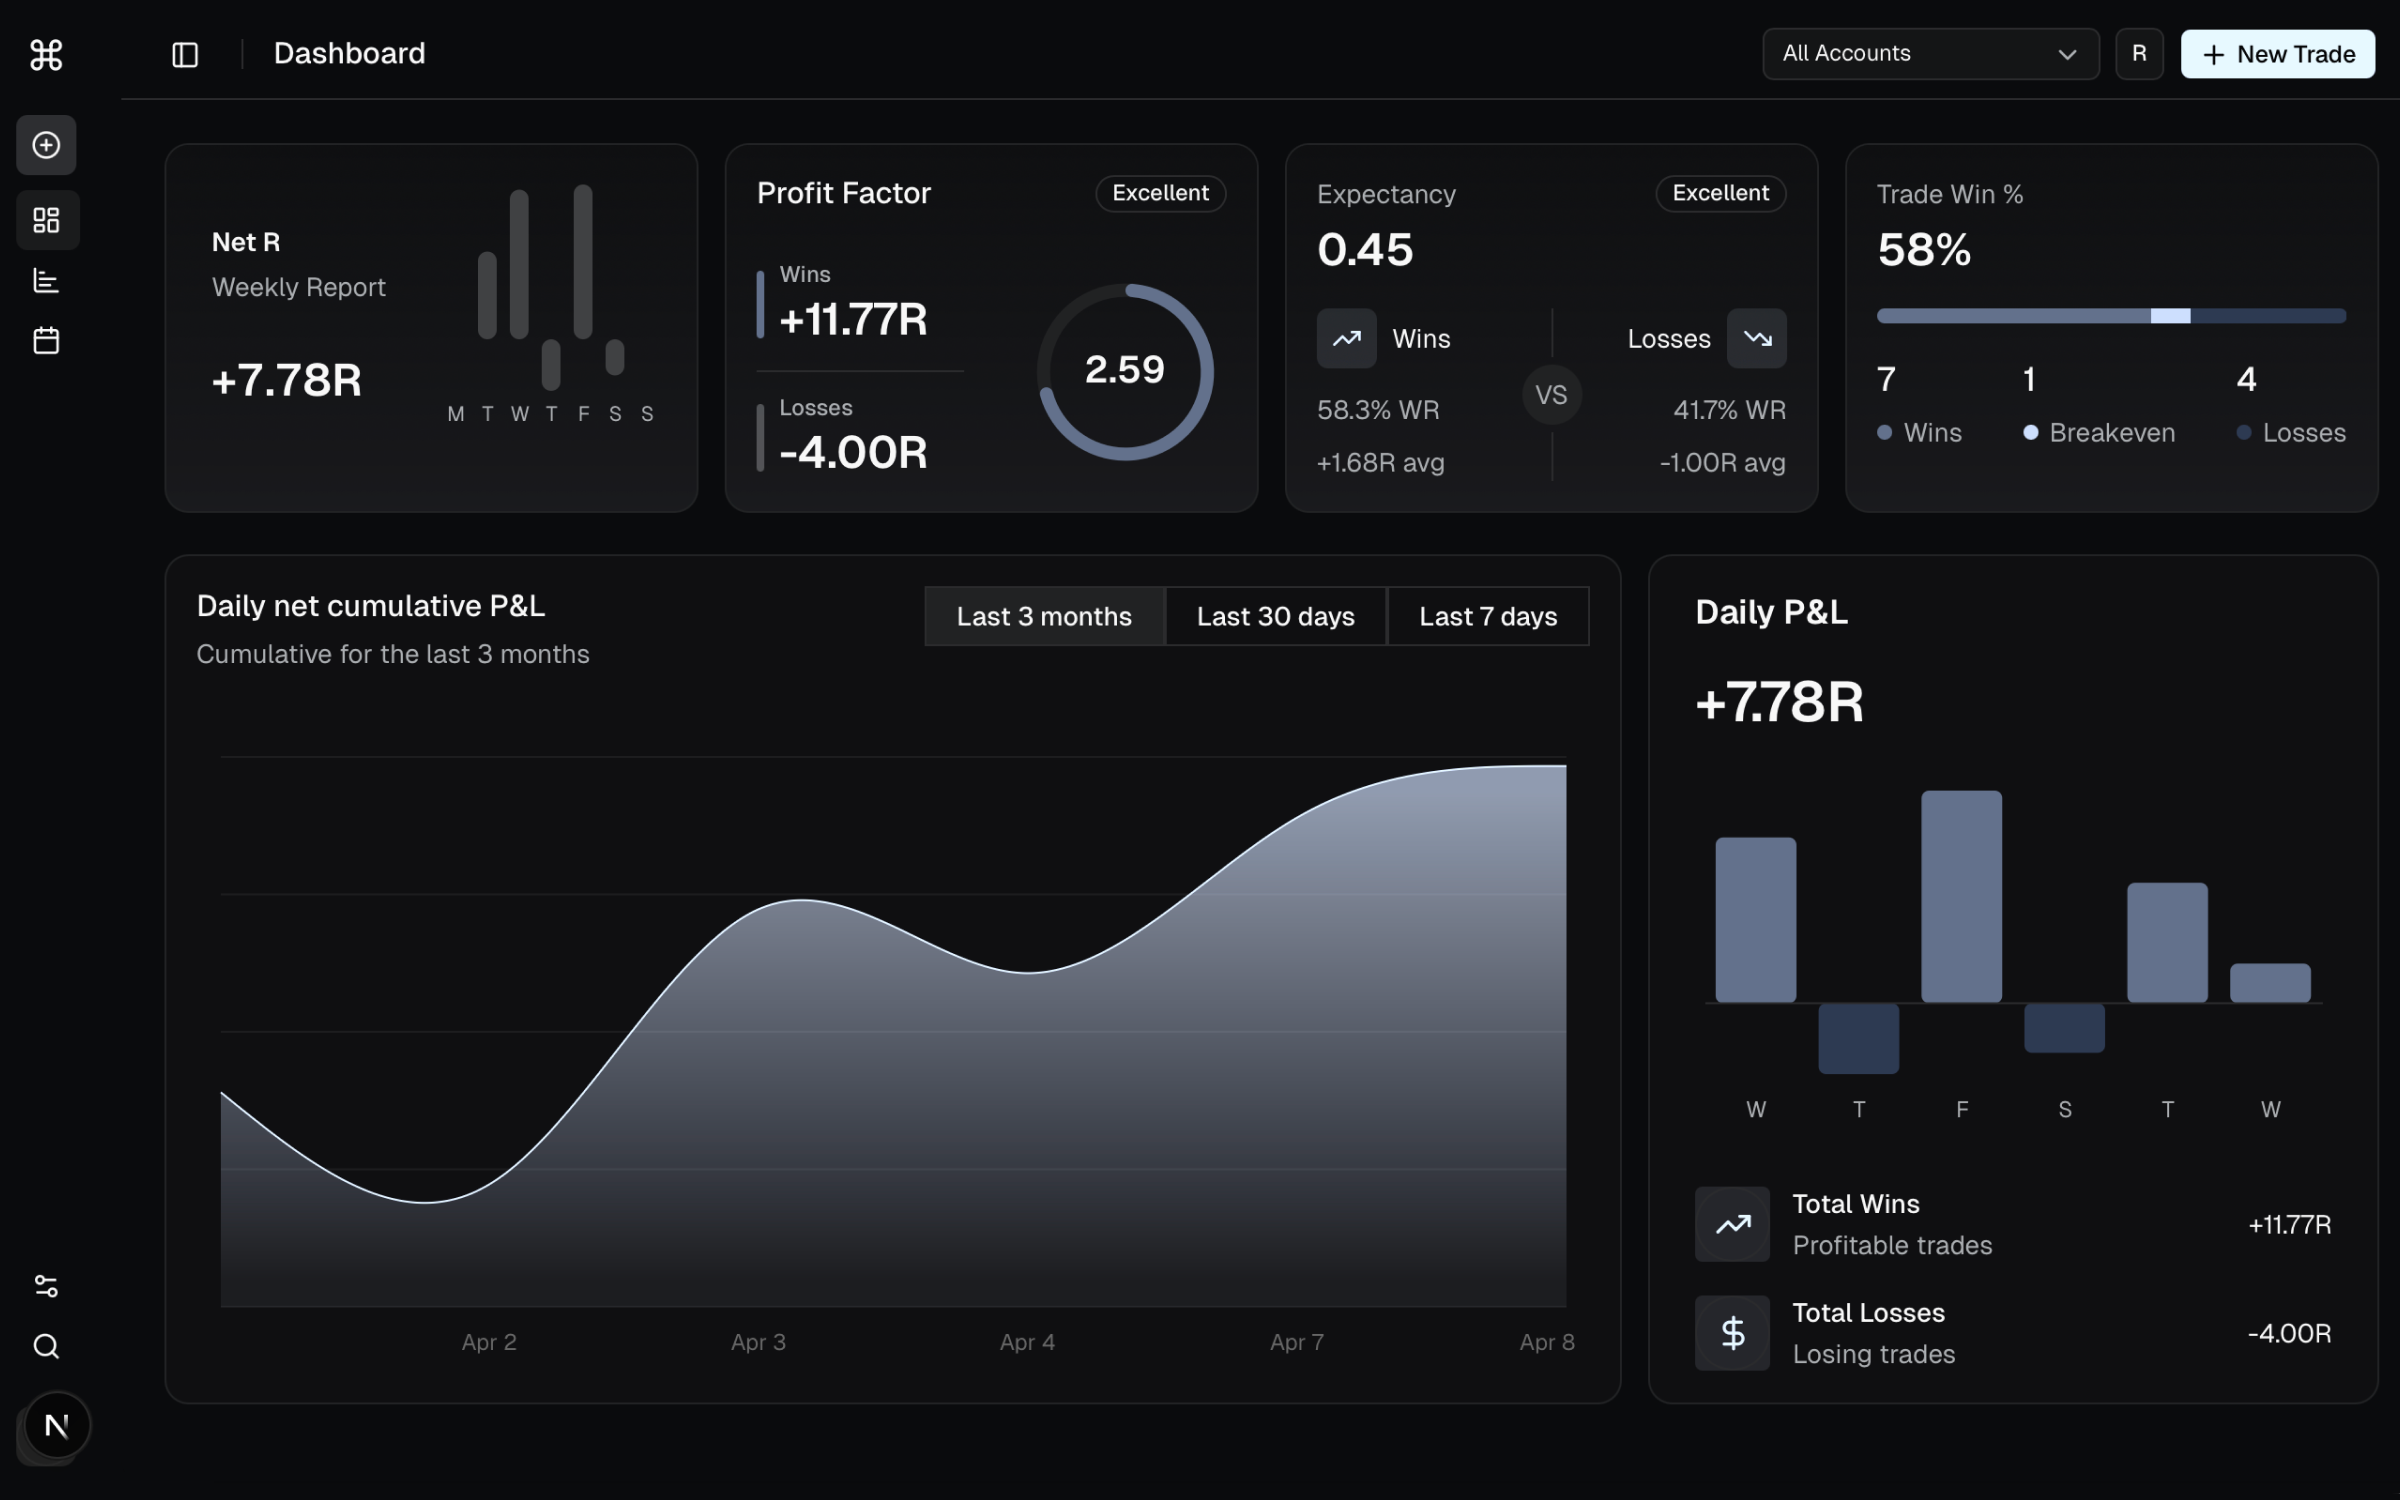The image size is (2400, 1500).
Task: Toggle the sidebar panel icon
Action: coord(185,54)
